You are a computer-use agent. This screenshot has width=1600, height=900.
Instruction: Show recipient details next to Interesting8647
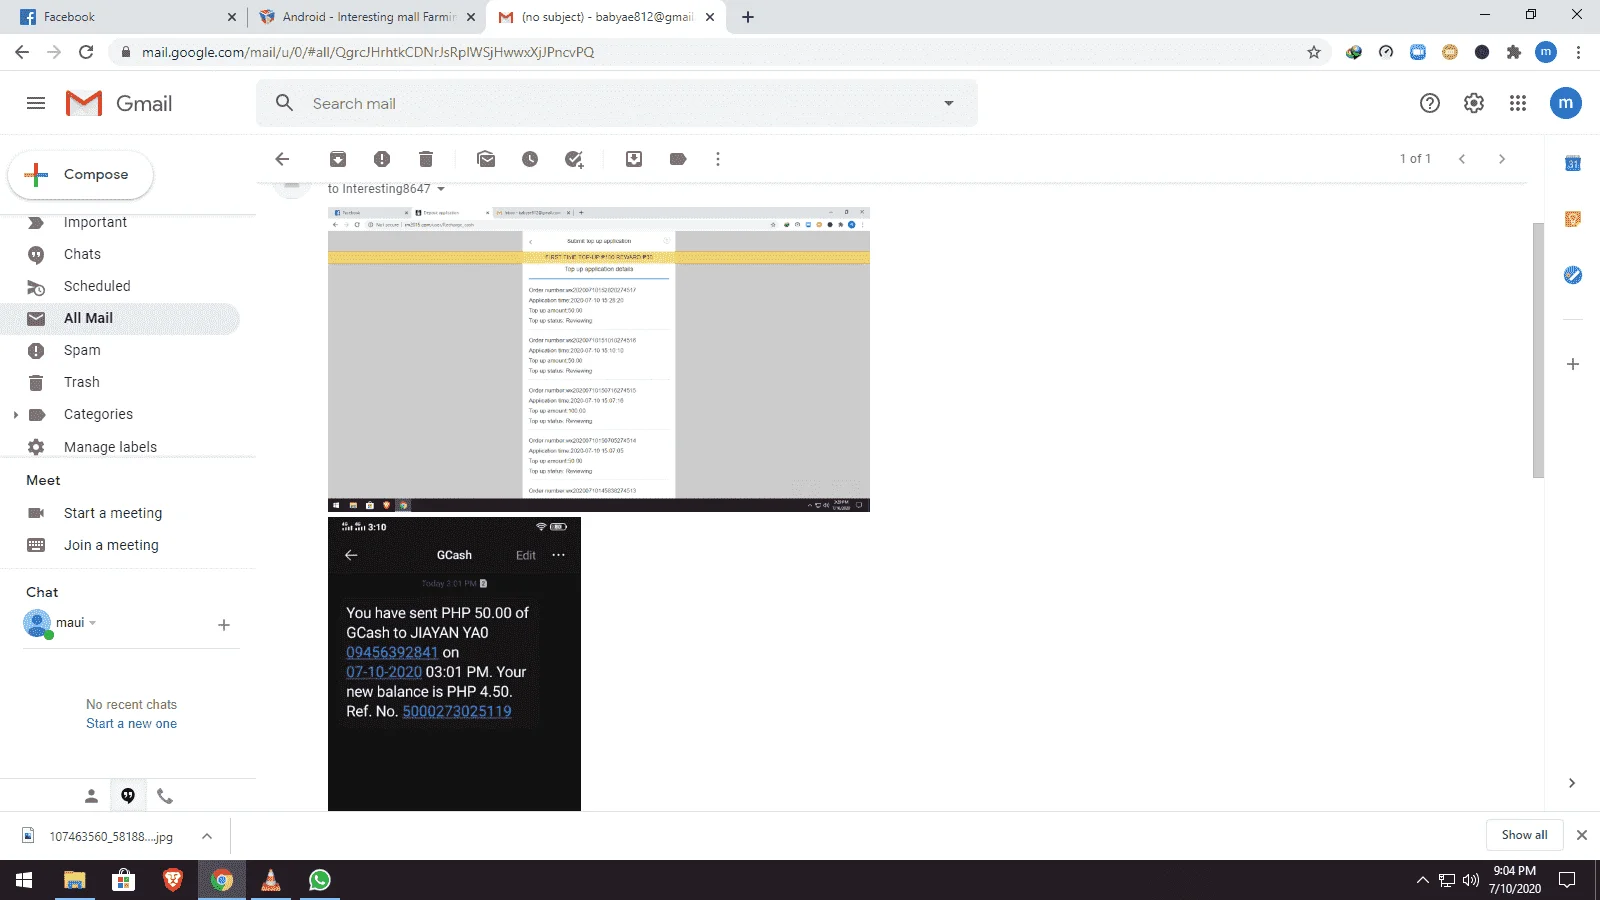(441, 189)
